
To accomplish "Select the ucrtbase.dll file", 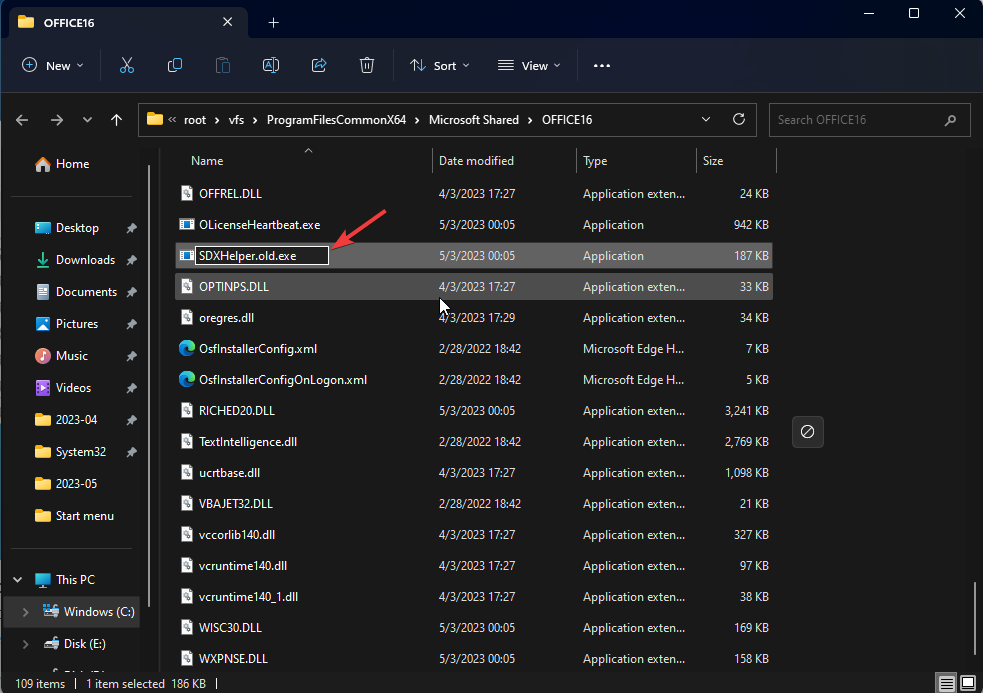I will click(x=473, y=473).
